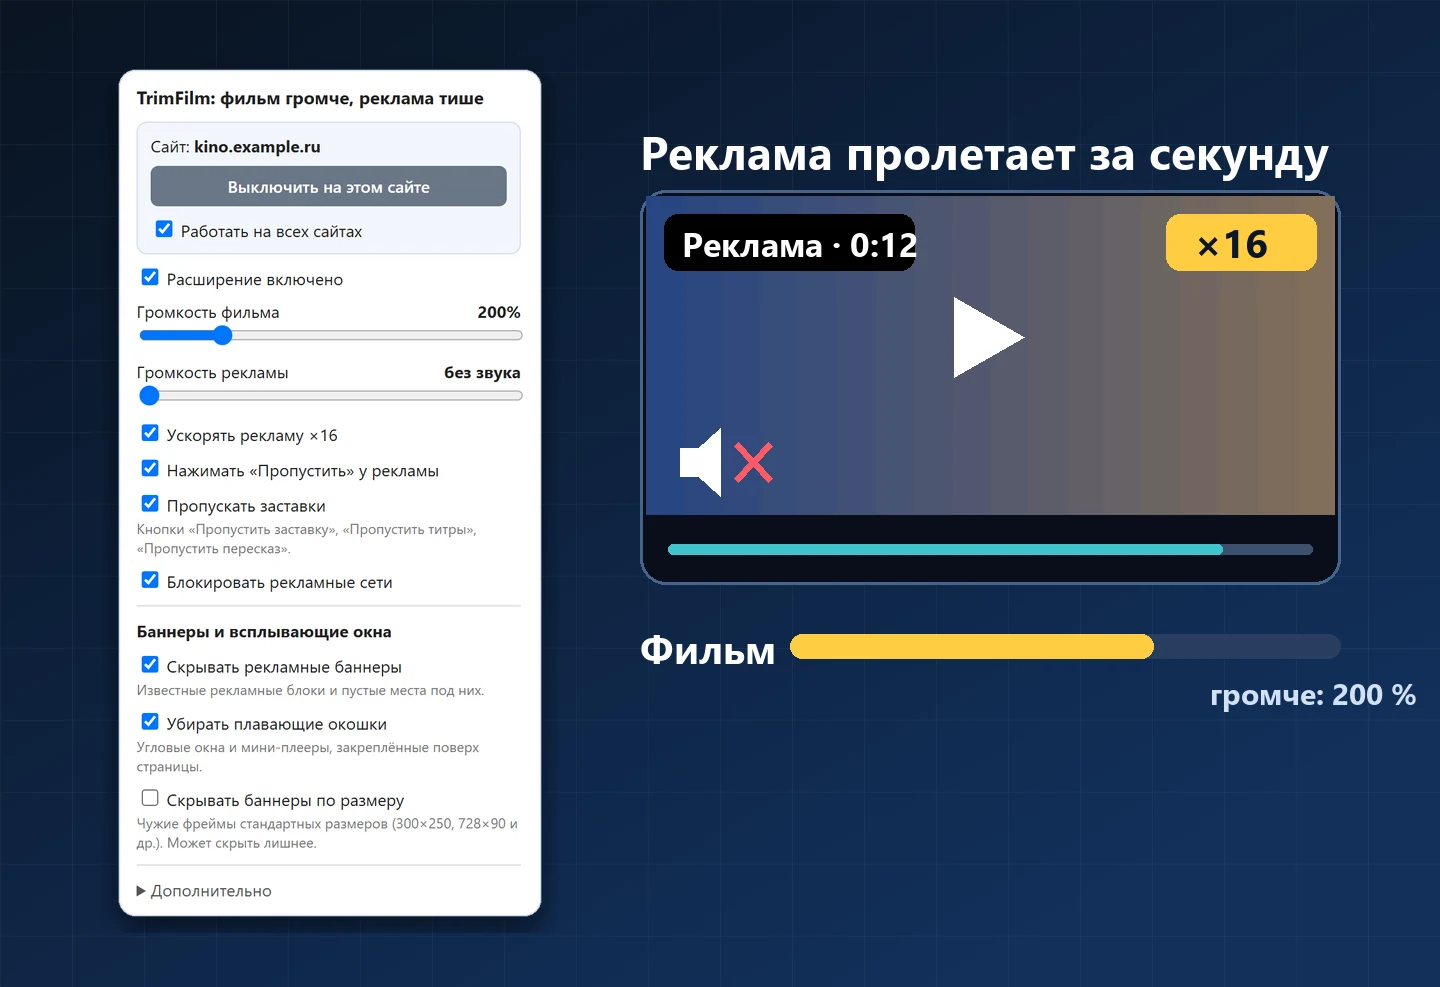
Task: Click the «без звука» ad volume value
Action: 482,373
